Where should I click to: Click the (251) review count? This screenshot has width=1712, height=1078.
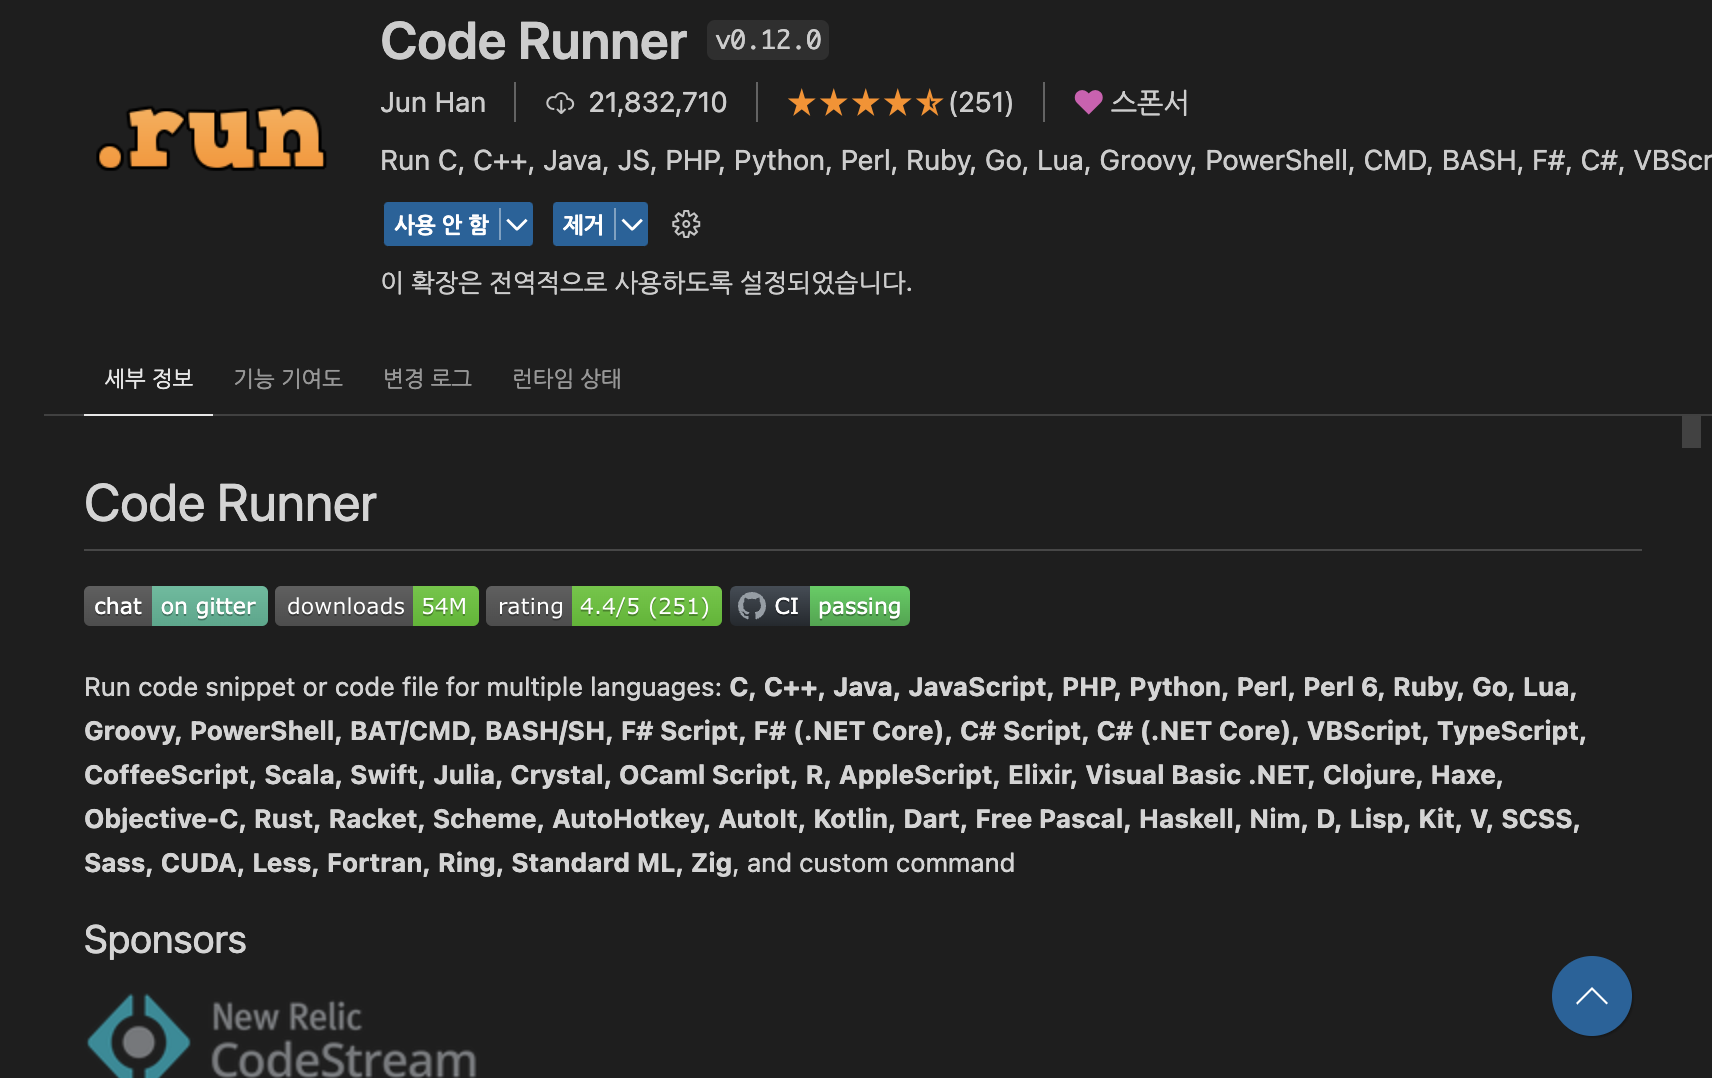pos(981,102)
